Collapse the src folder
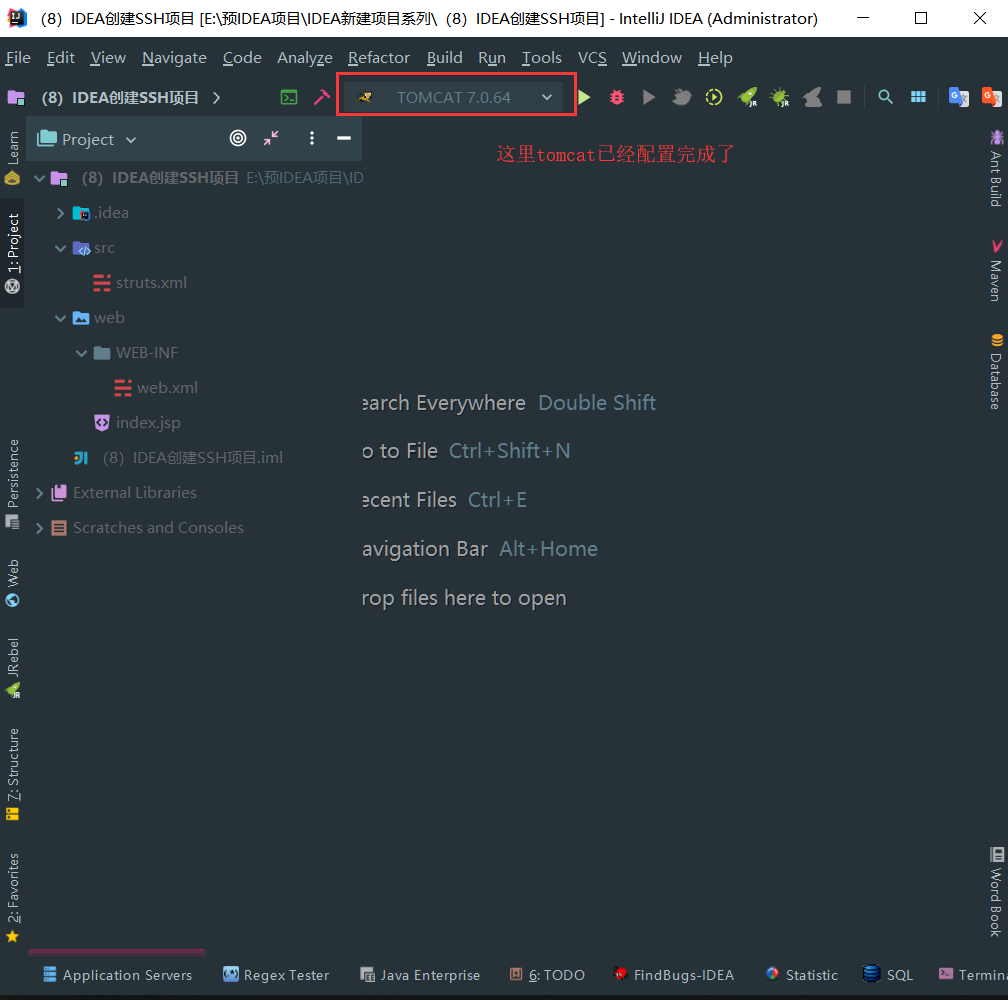This screenshot has width=1008, height=1000. pos(60,248)
